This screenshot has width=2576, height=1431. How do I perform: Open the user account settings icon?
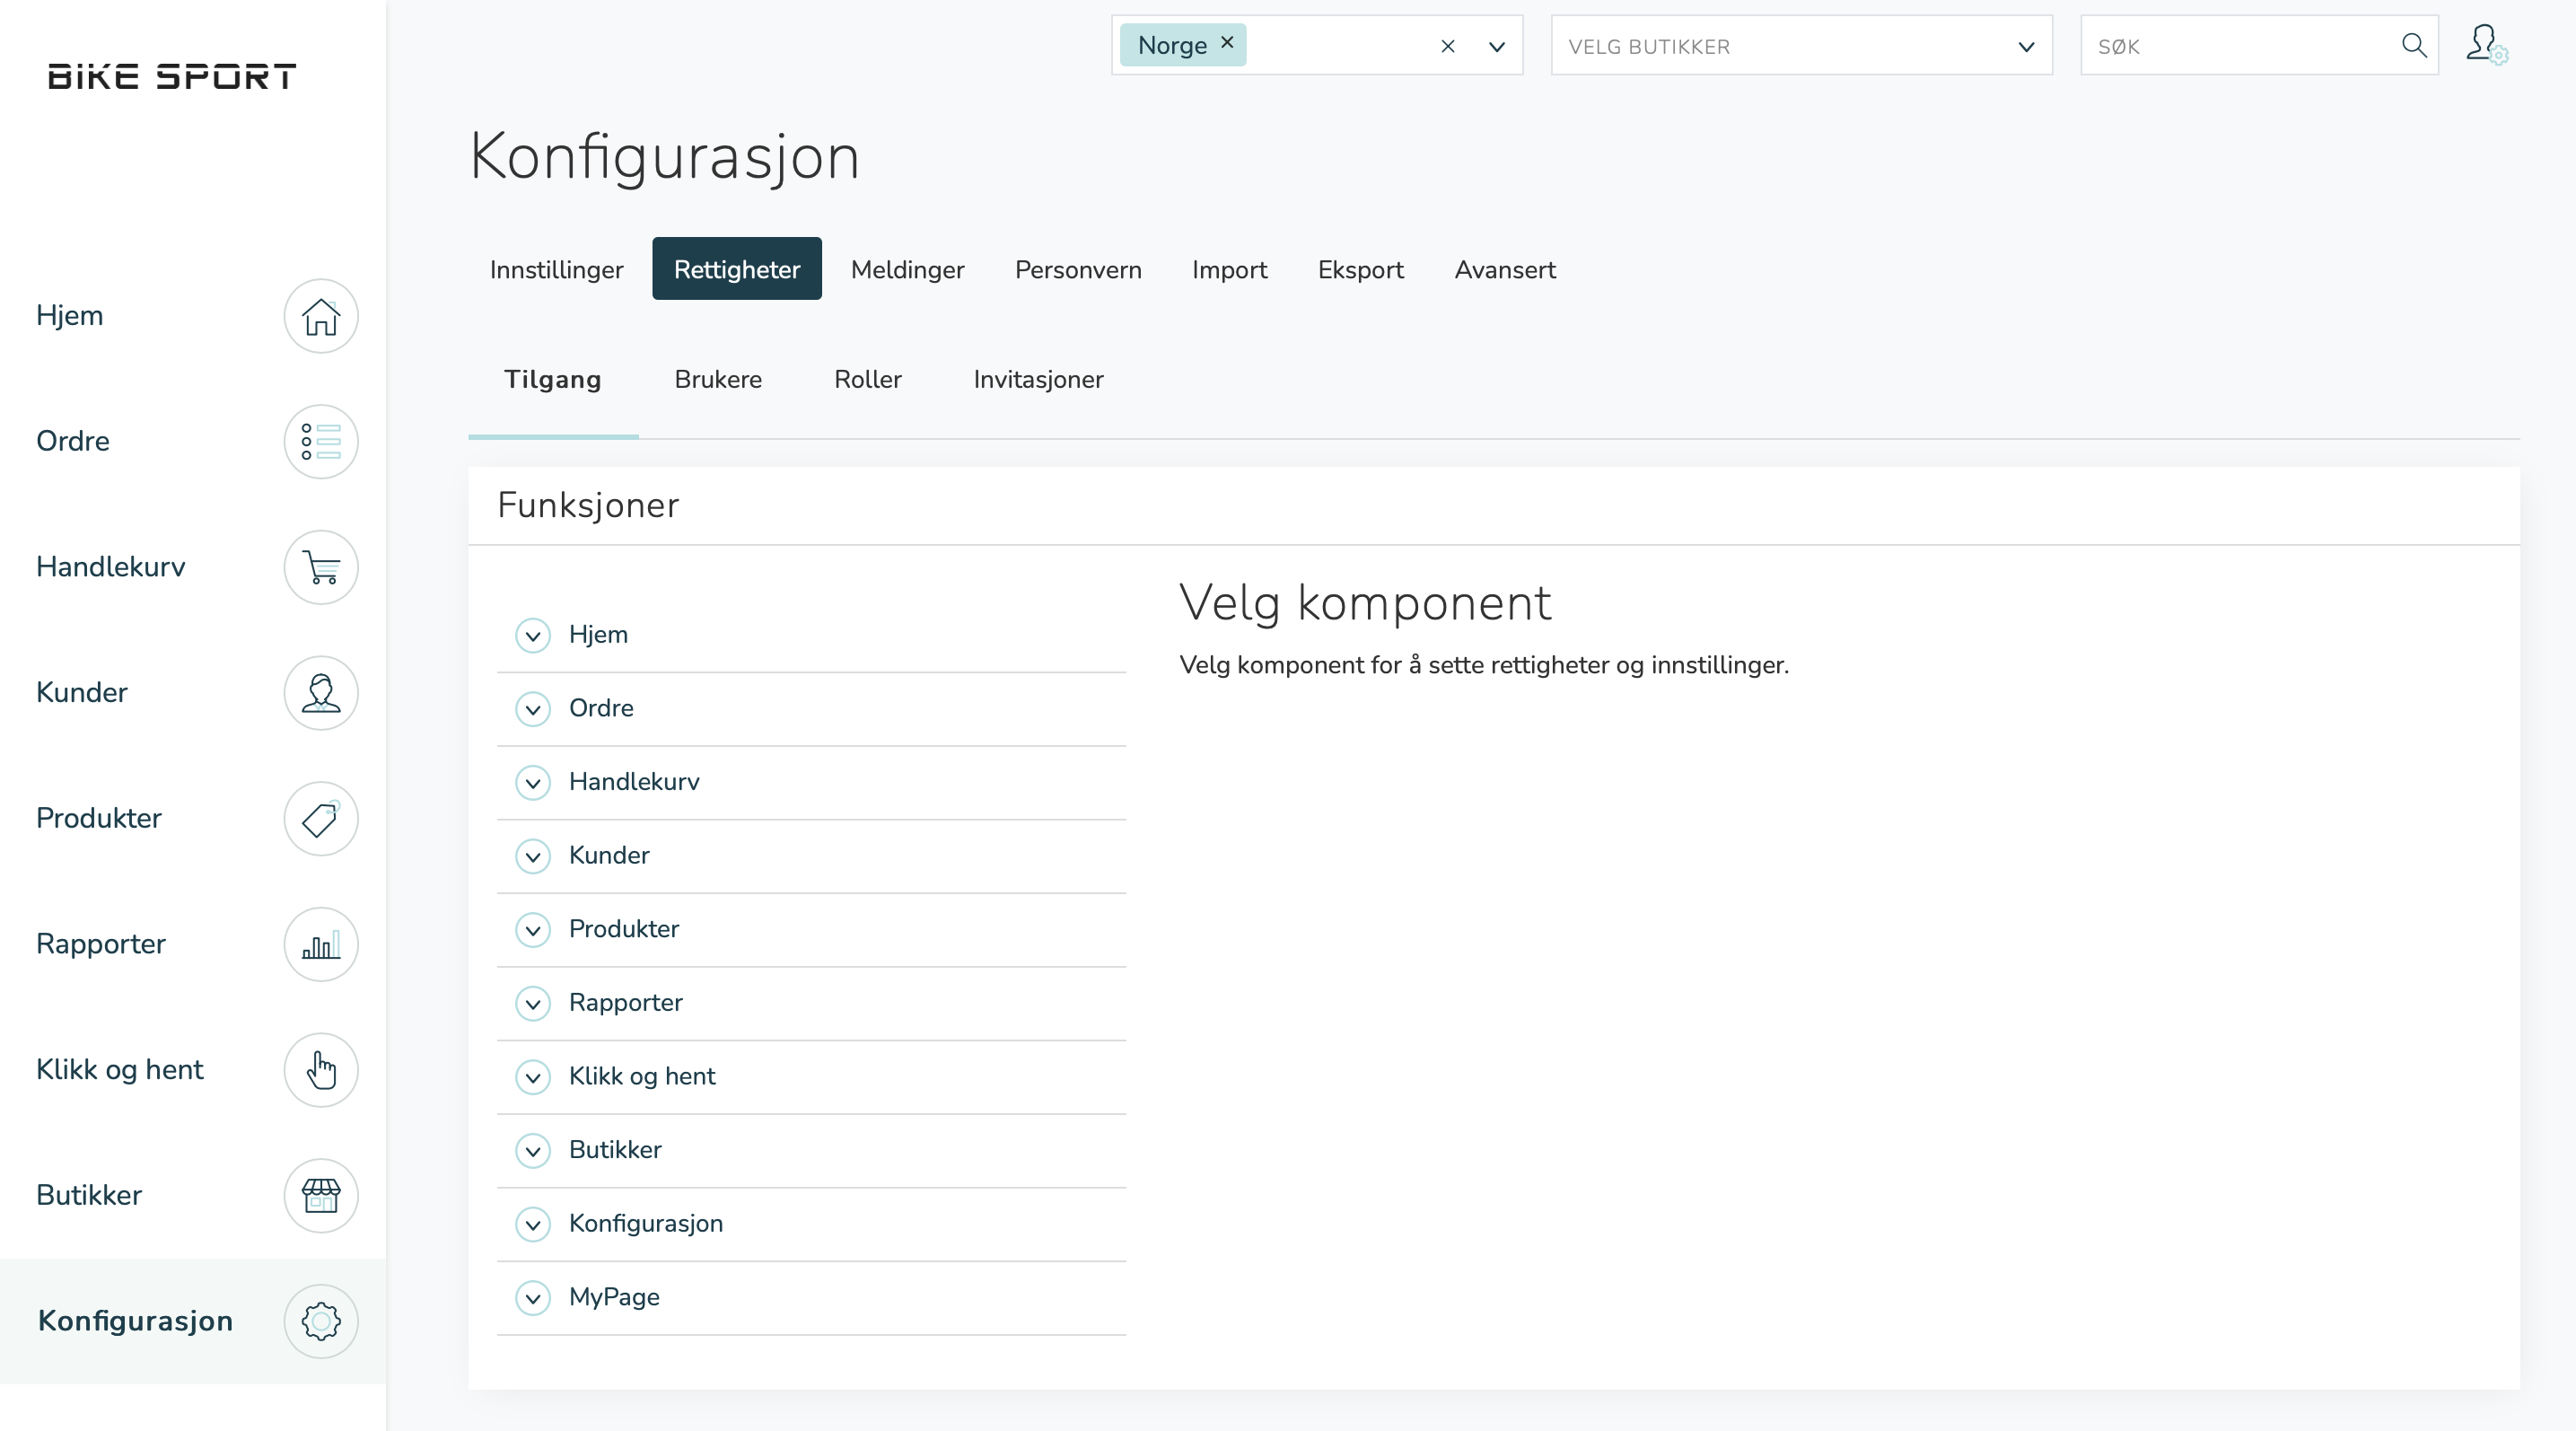click(x=2486, y=45)
